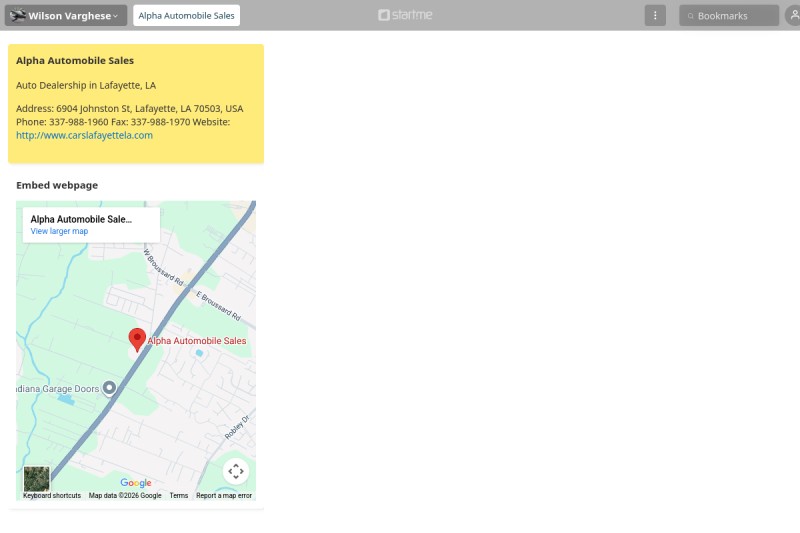Click the map fullscreen/camera controls button
Screen dimensions: 800x533
click(x=236, y=471)
